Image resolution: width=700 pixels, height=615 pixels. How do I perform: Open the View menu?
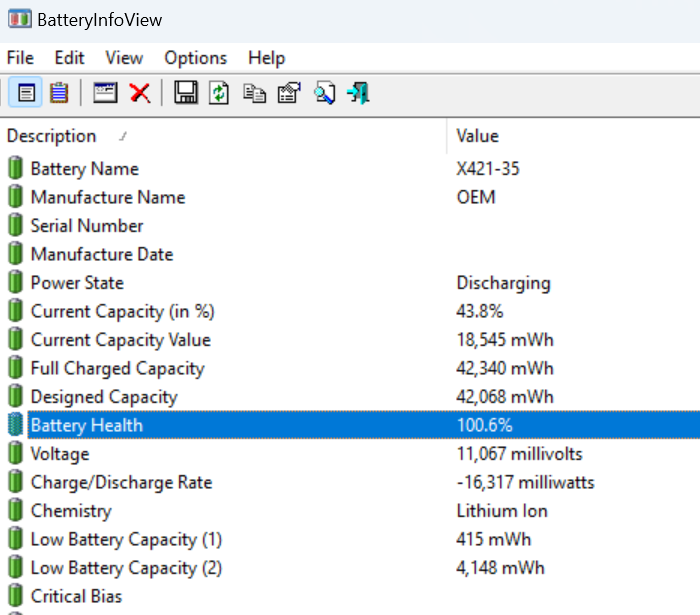tap(124, 58)
